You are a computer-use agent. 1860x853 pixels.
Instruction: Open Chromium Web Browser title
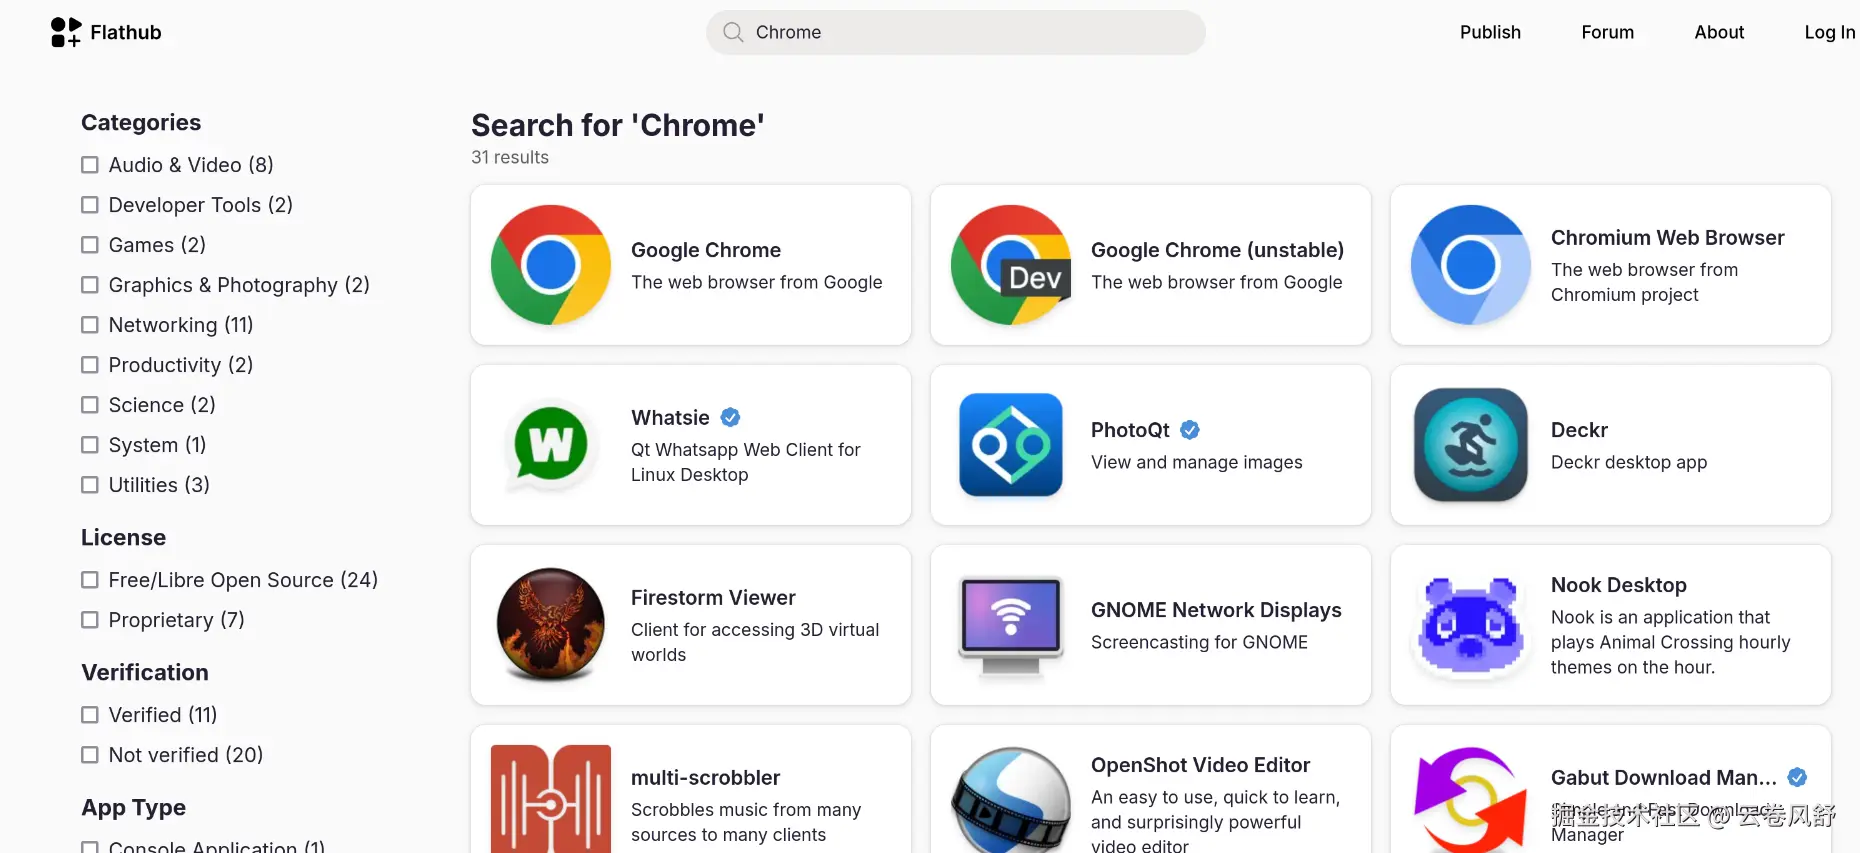point(1667,237)
